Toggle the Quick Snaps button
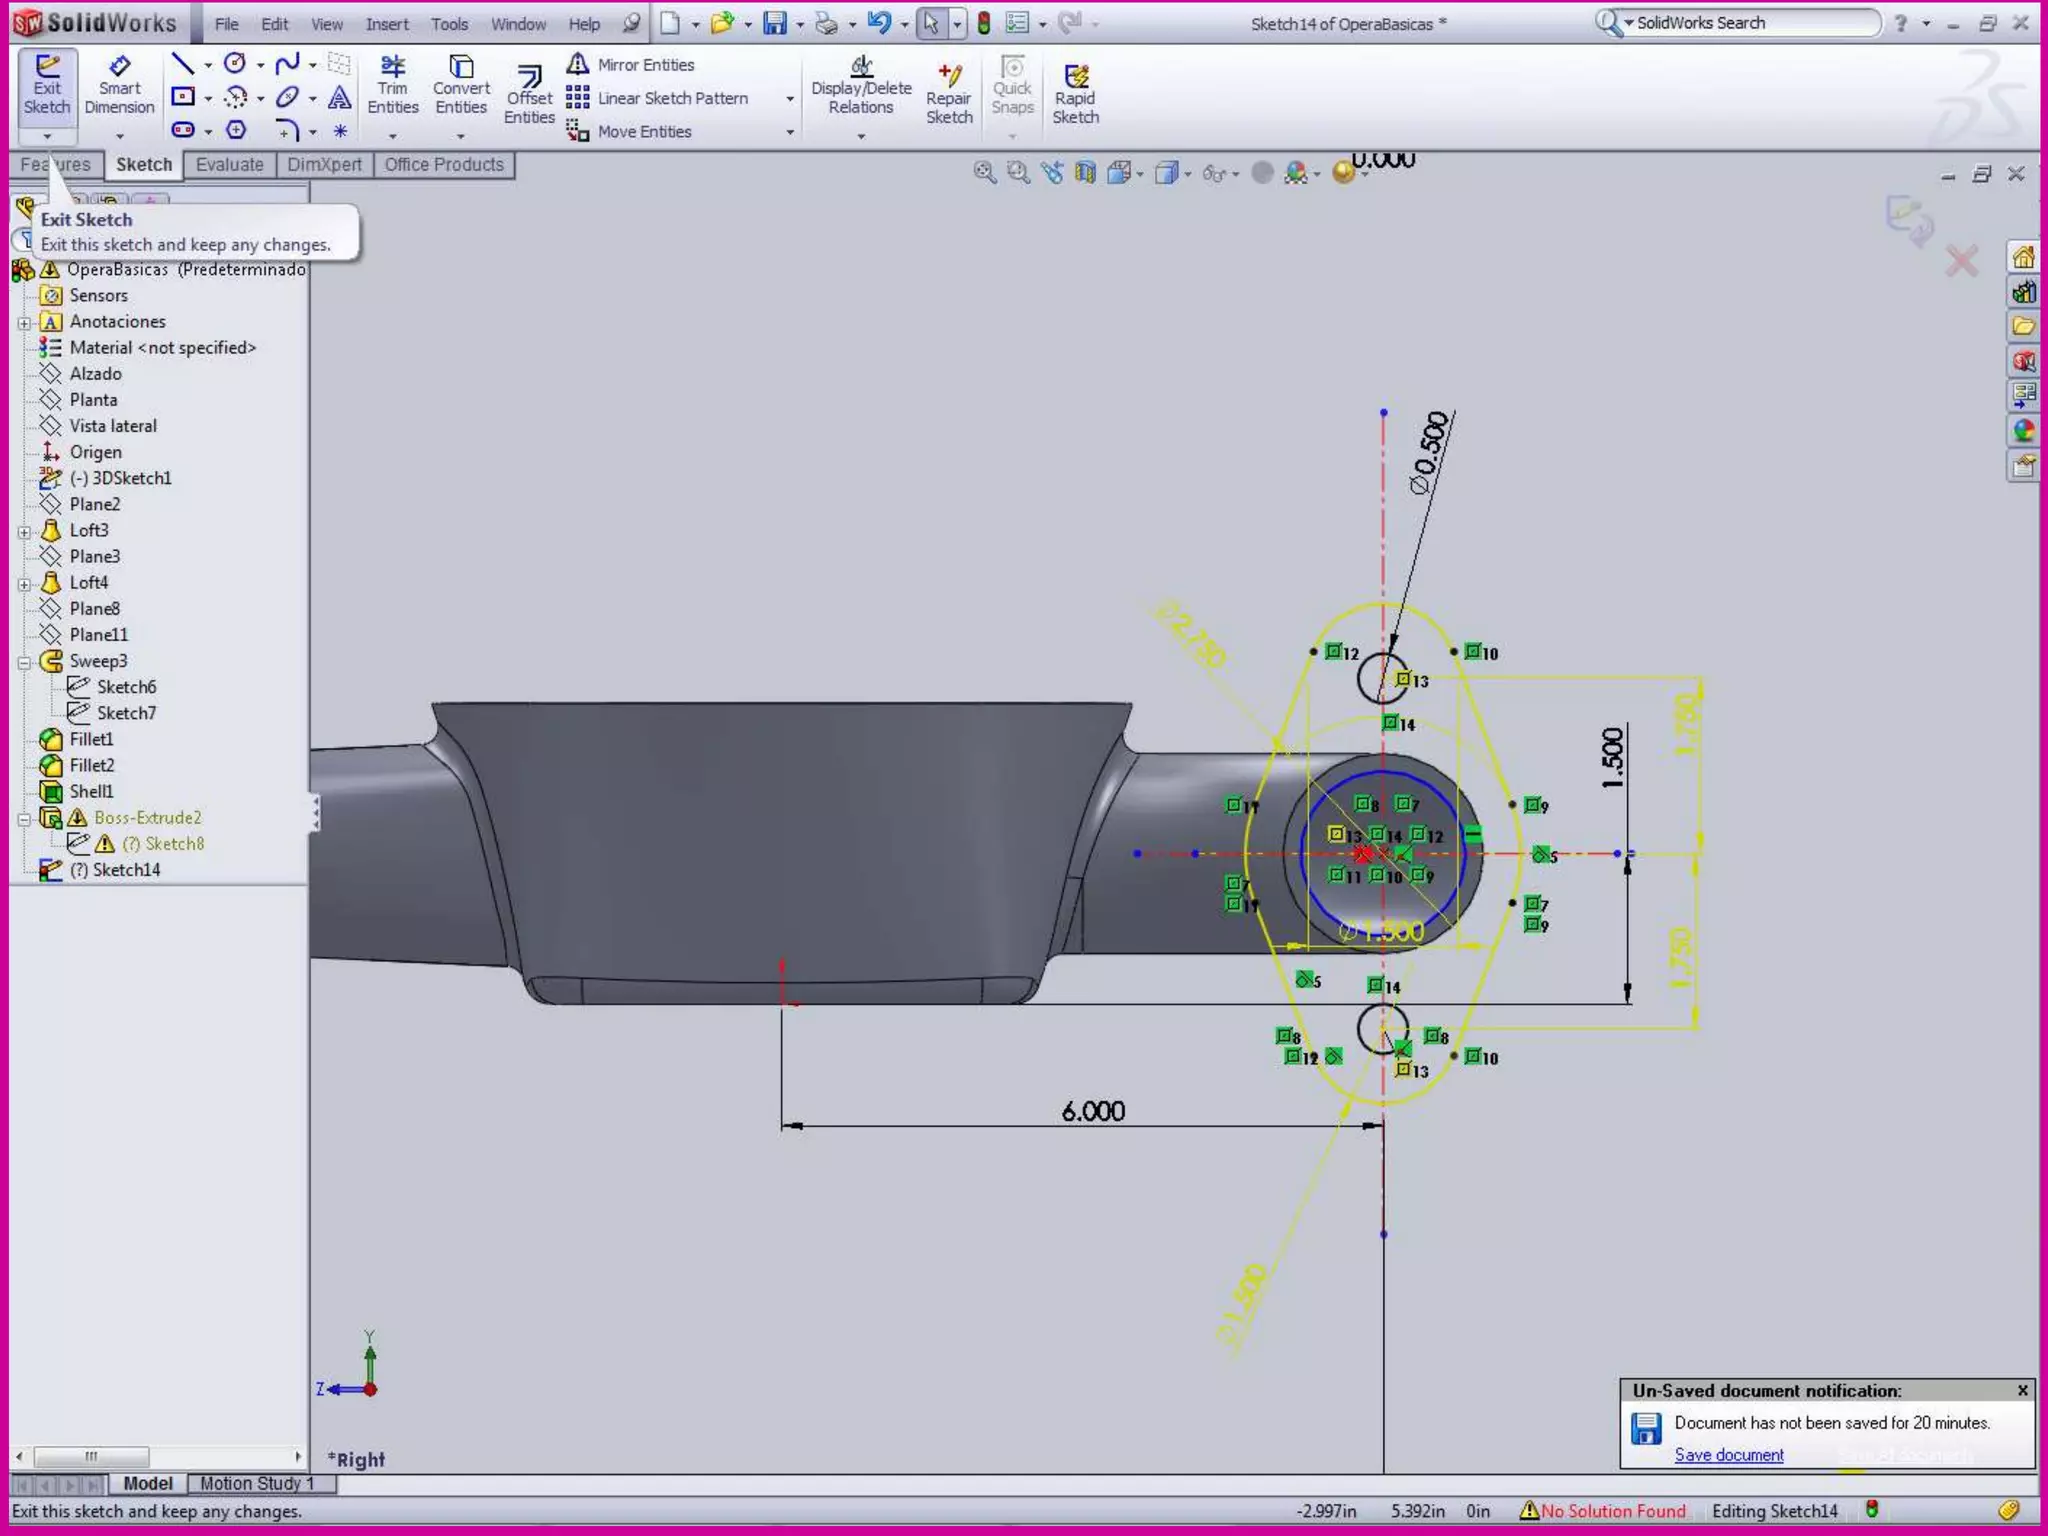The height and width of the screenshot is (1536, 2048). (1012, 85)
